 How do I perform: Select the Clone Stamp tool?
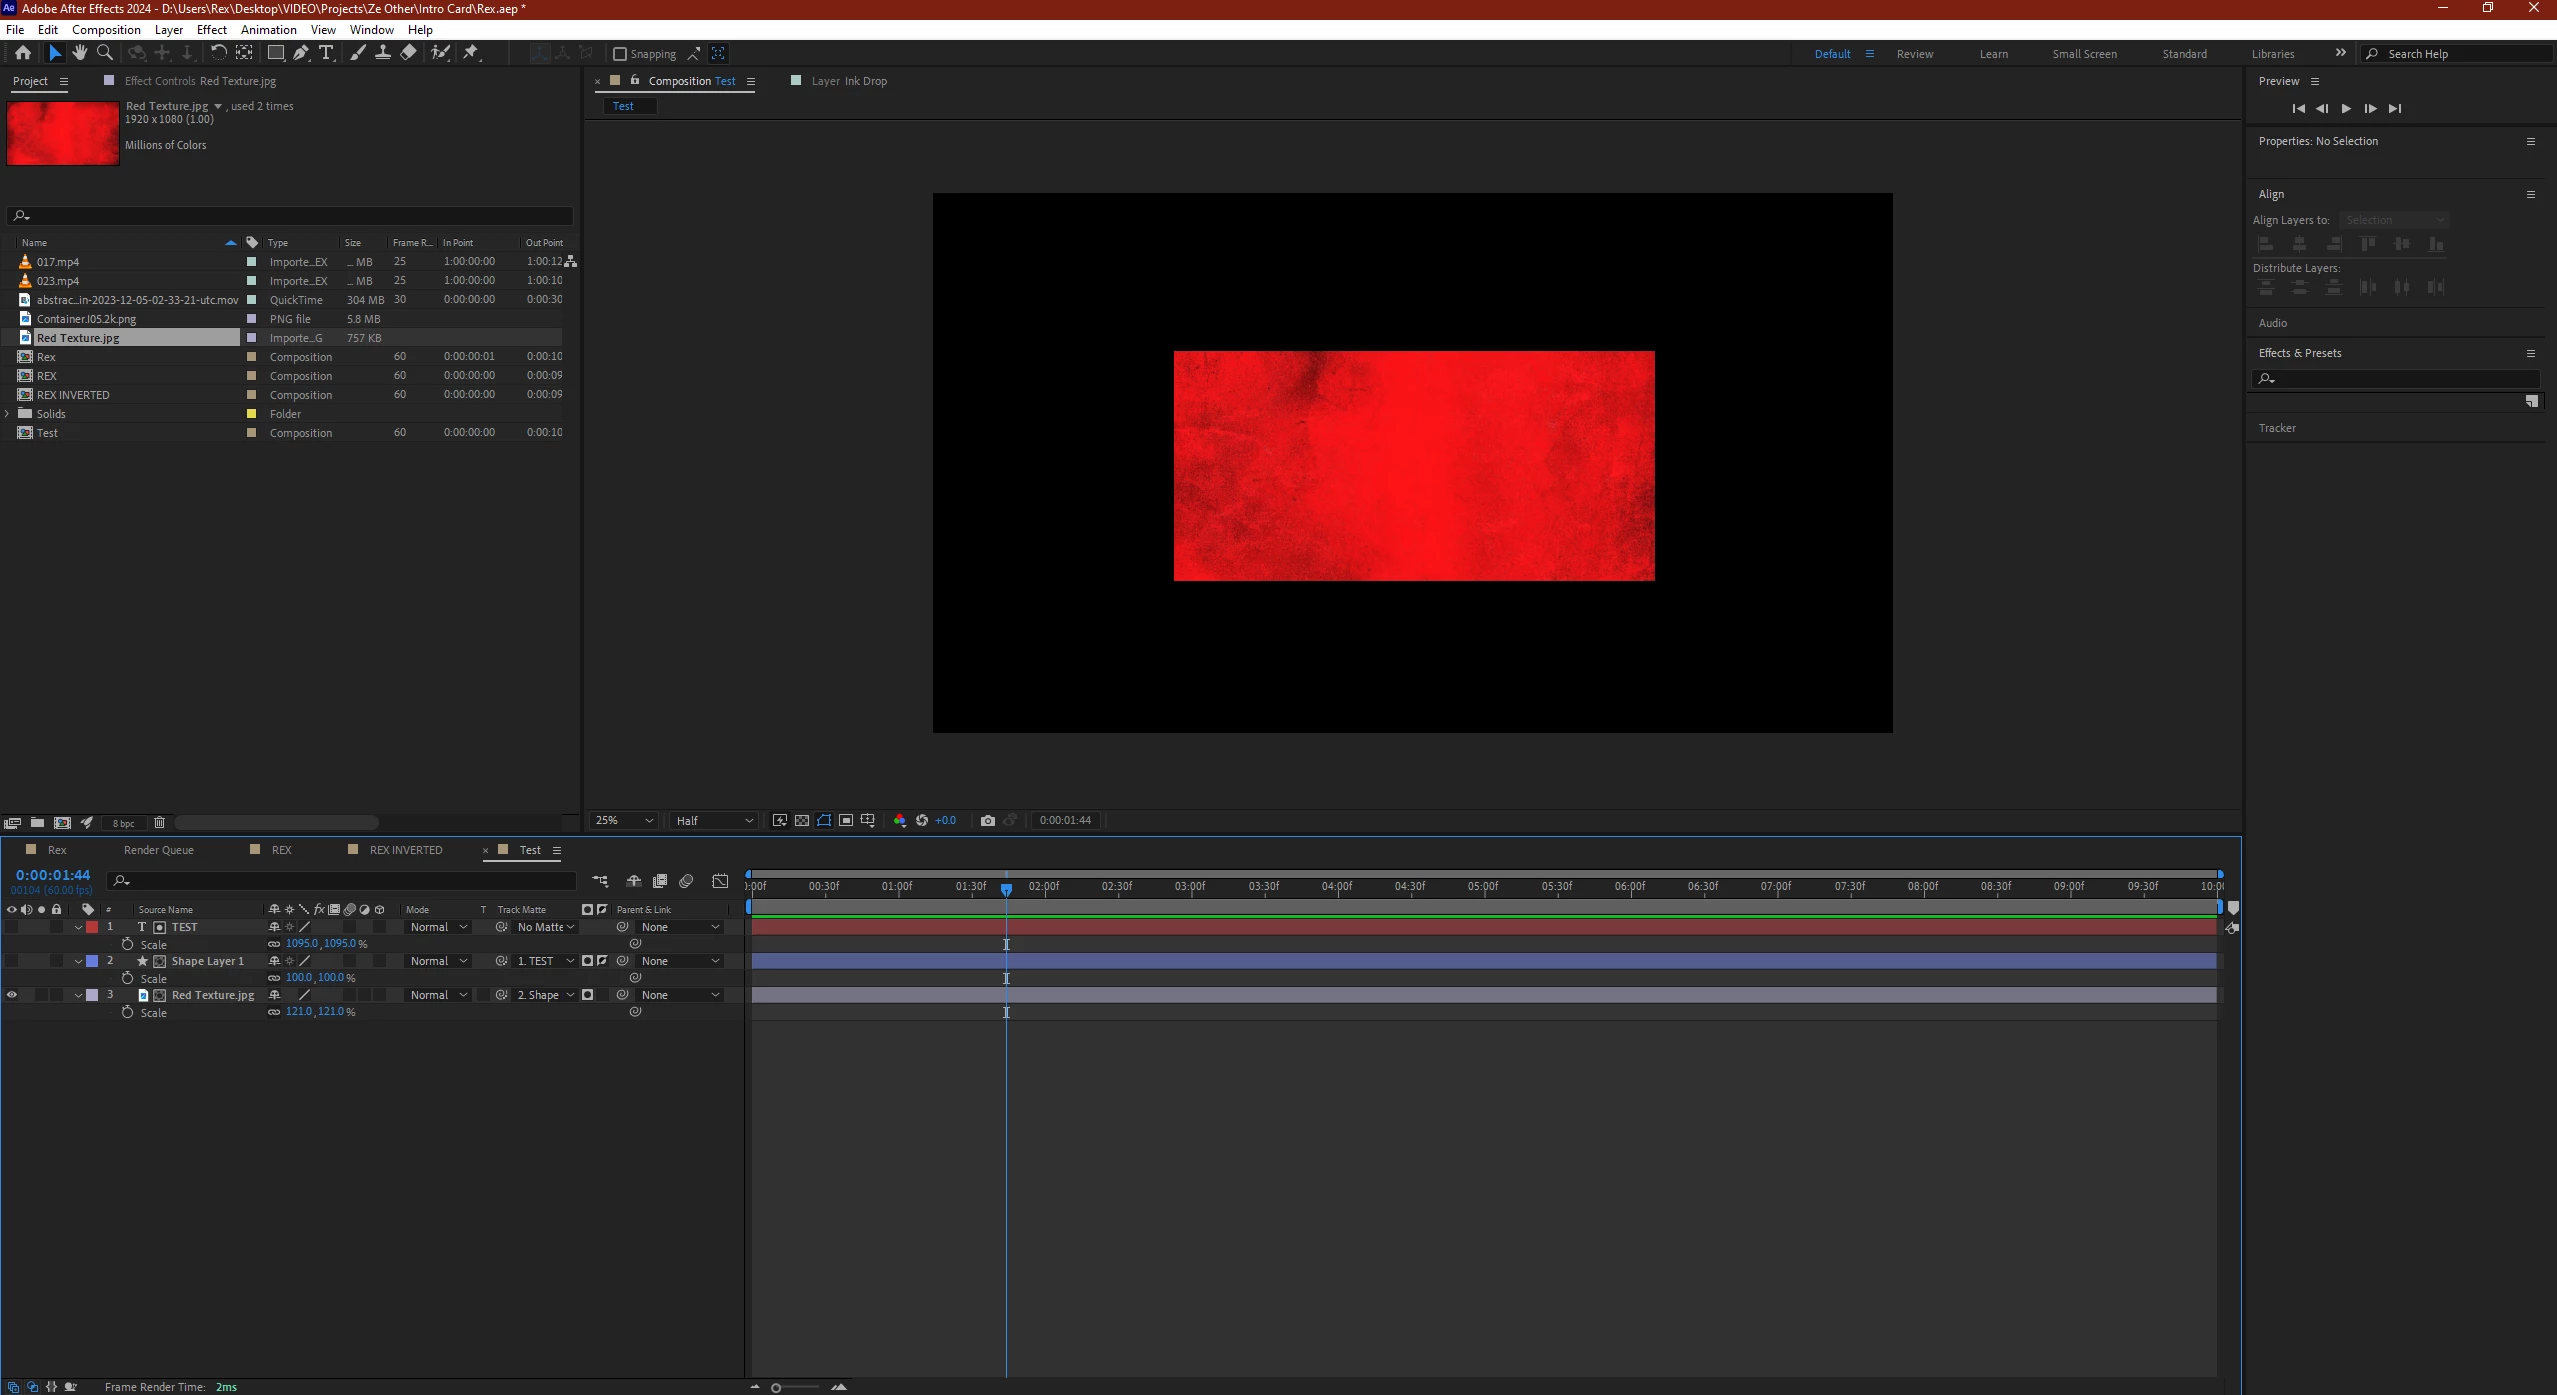pos(382,53)
